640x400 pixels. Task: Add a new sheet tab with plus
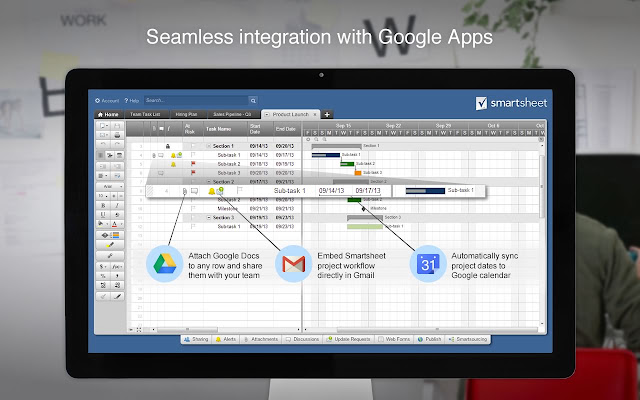327,115
